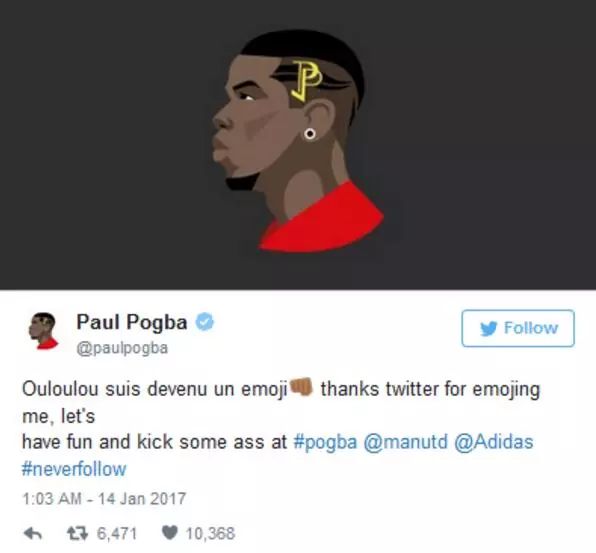596x553 pixels.
Task: View the 10,368 likes count
Action: pos(210,533)
